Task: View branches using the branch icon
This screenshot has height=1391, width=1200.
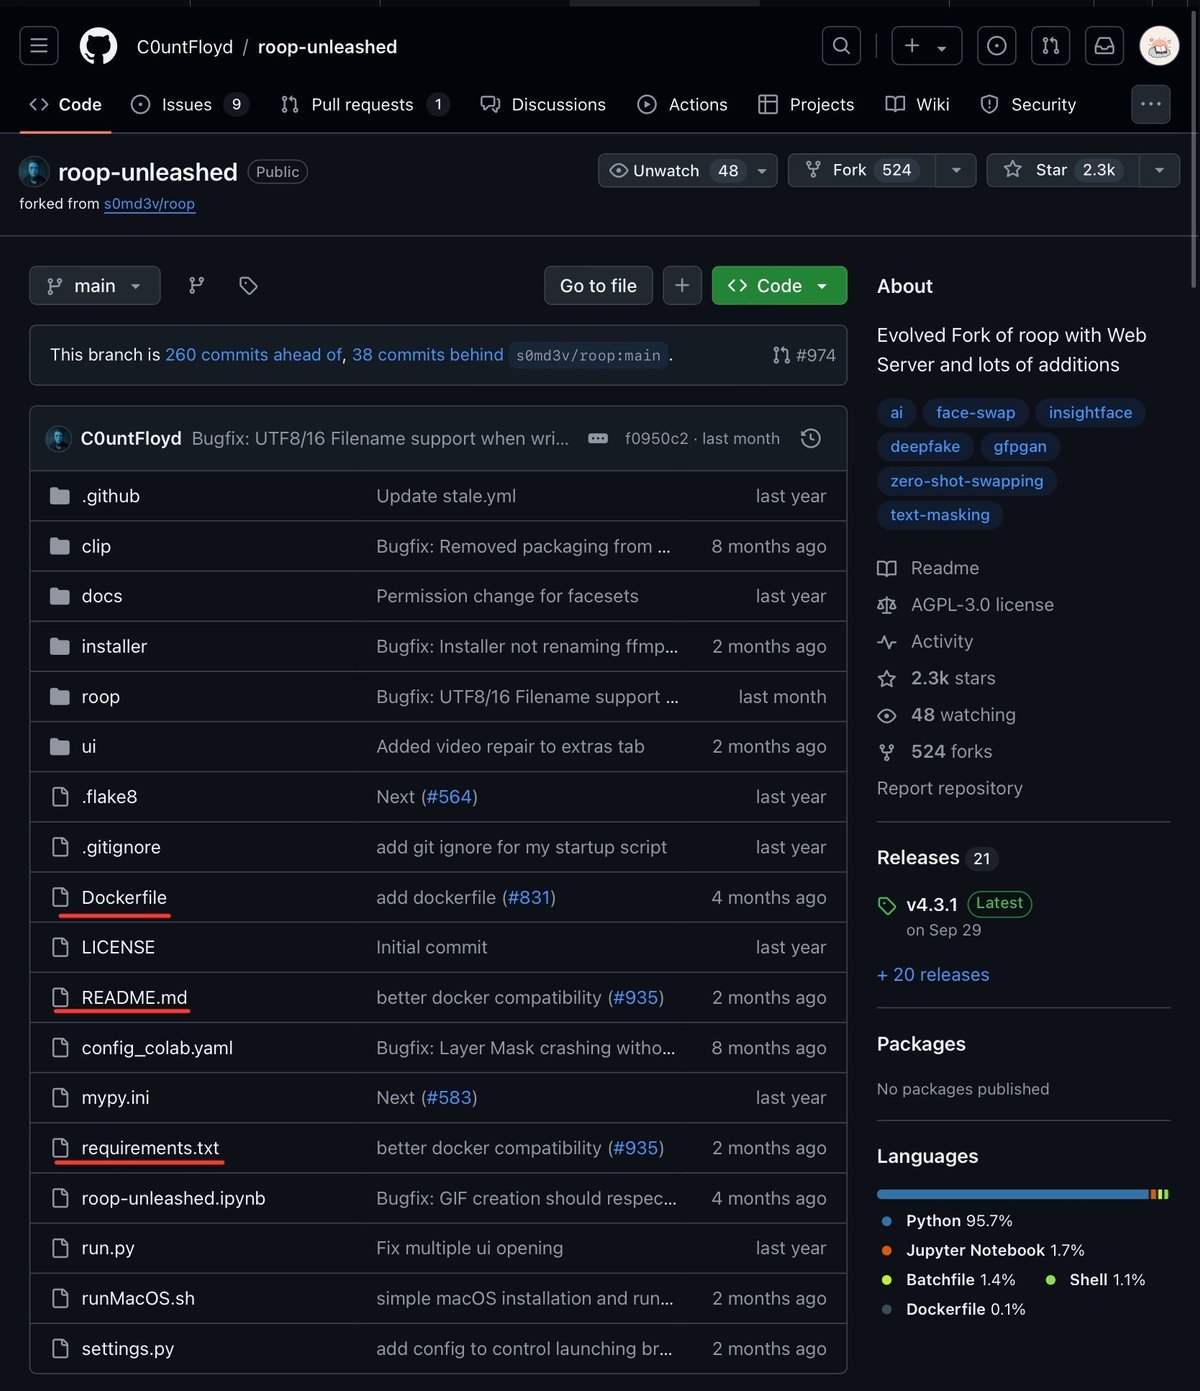Action: click(197, 286)
